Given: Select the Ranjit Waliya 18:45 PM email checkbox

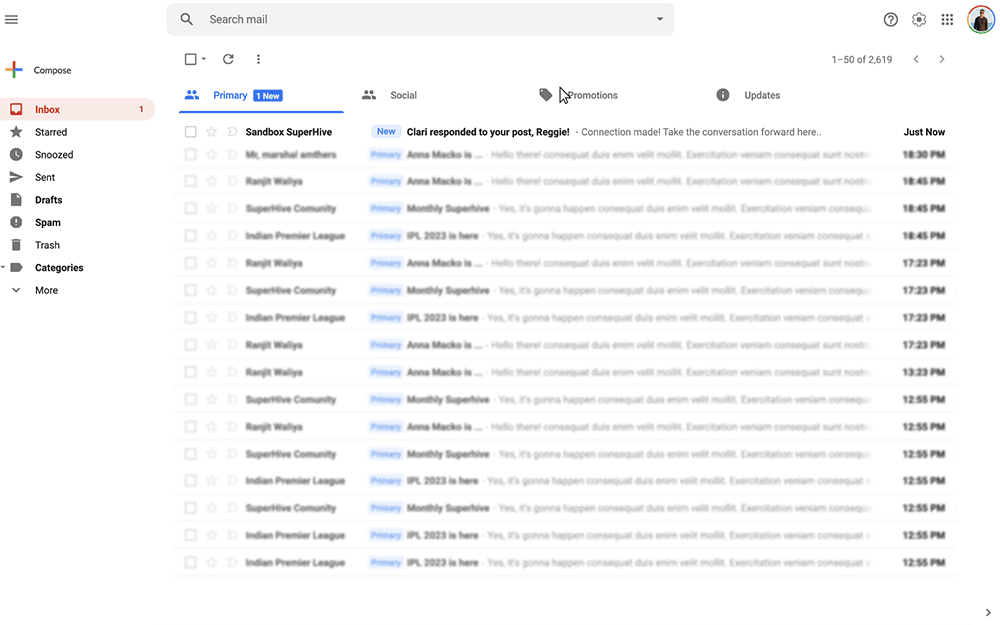Looking at the screenshot, I should (190, 181).
